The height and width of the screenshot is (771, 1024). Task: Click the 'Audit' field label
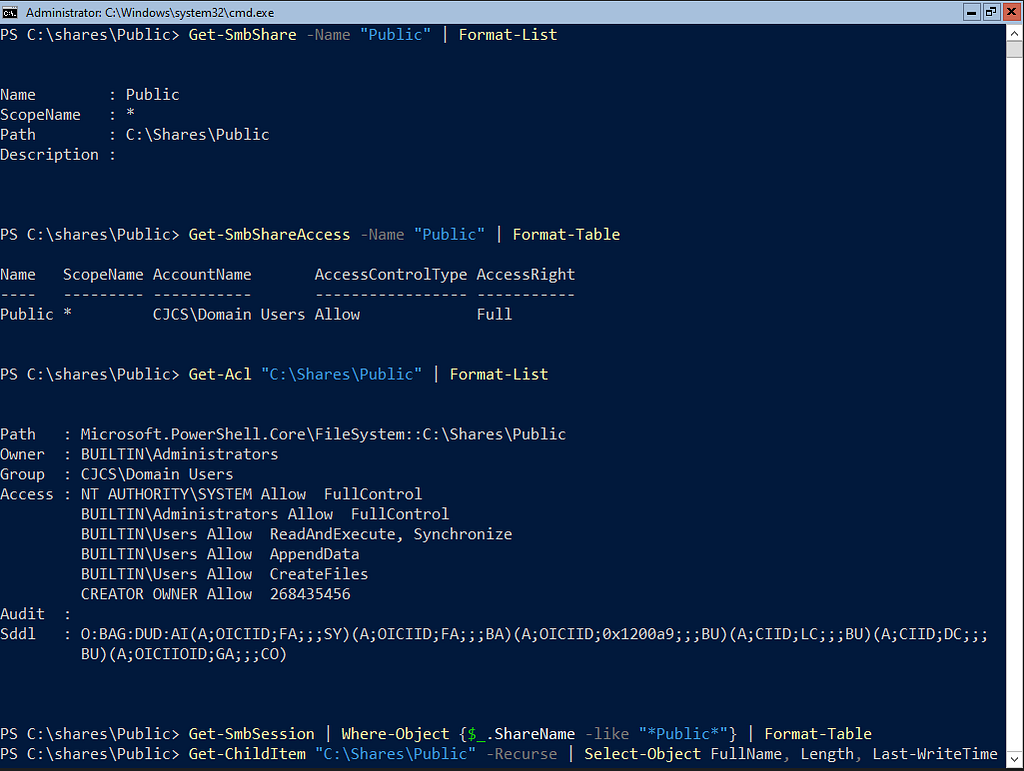coord(22,614)
